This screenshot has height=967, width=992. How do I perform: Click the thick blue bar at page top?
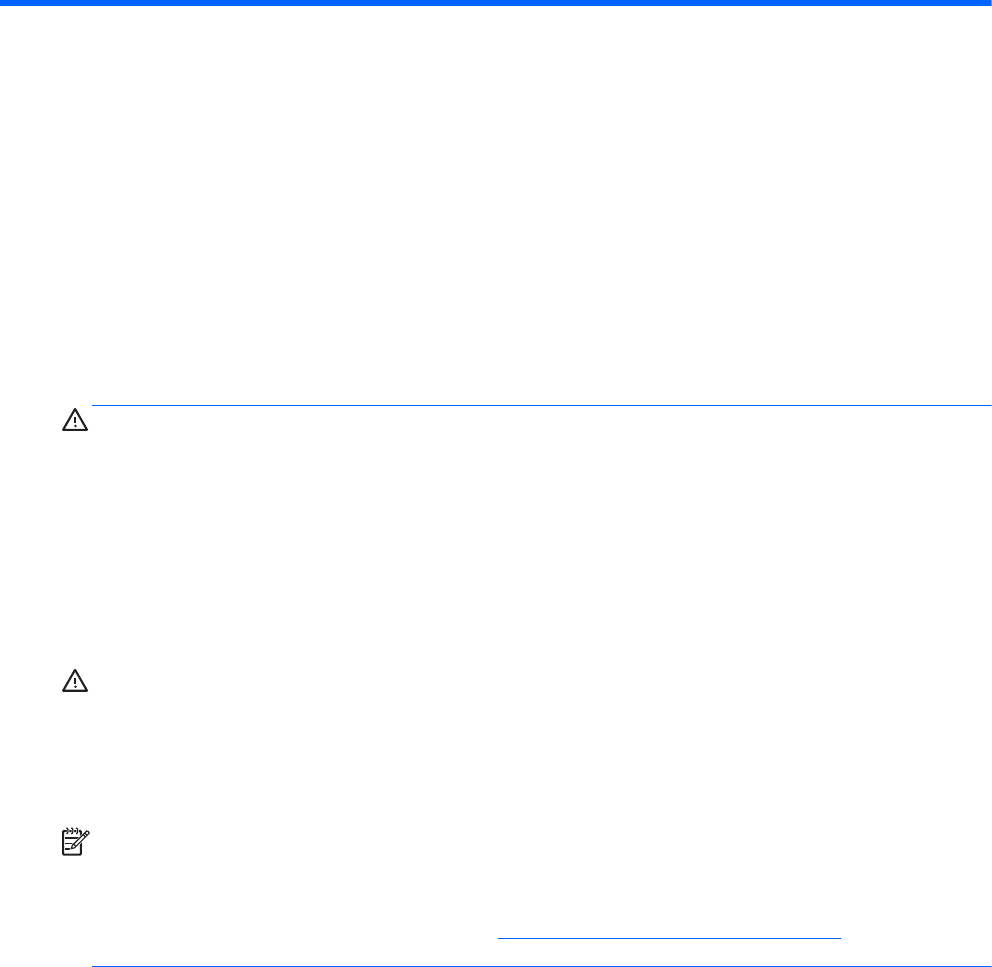click(496, 3)
